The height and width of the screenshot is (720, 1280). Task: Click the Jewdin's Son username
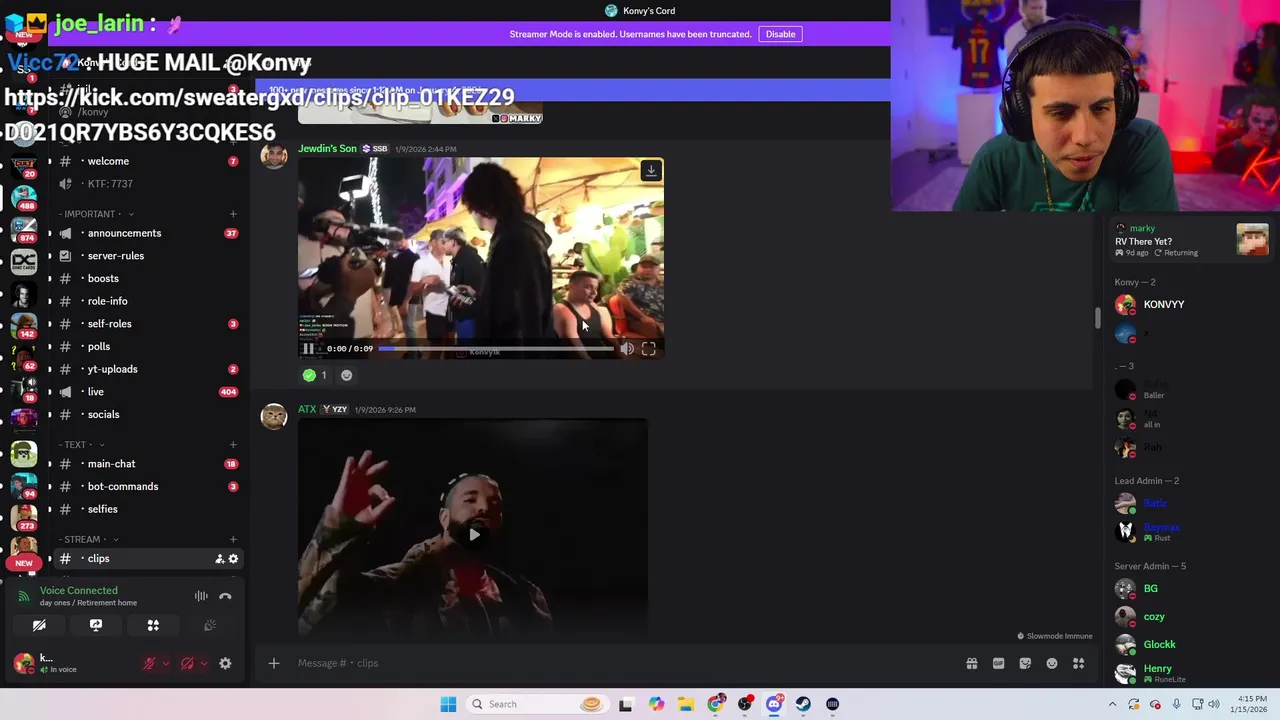[327, 149]
